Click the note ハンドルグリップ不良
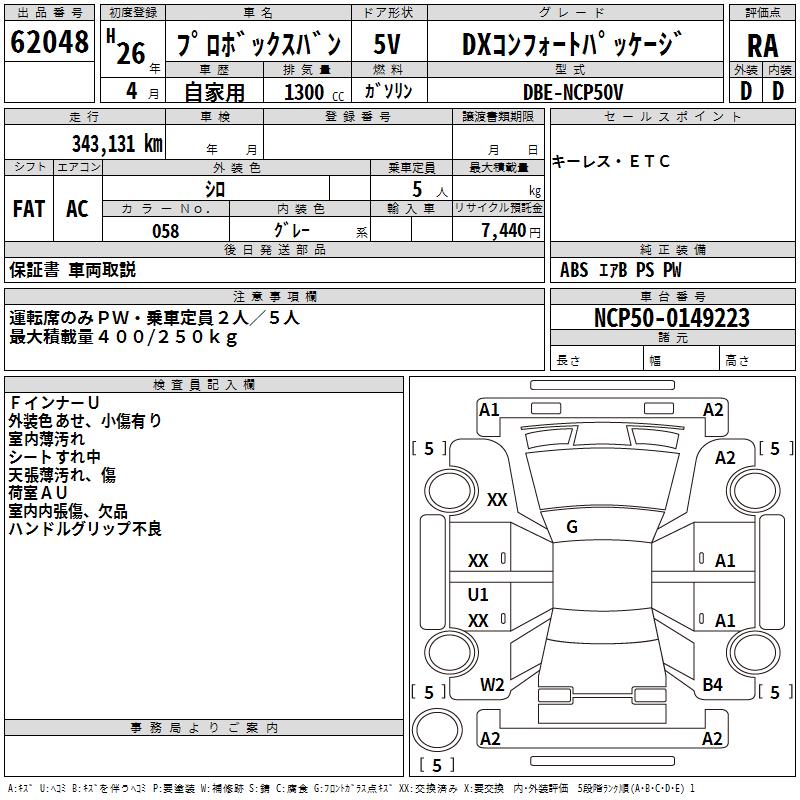The height and width of the screenshot is (800, 800). (x=85, y=529)
